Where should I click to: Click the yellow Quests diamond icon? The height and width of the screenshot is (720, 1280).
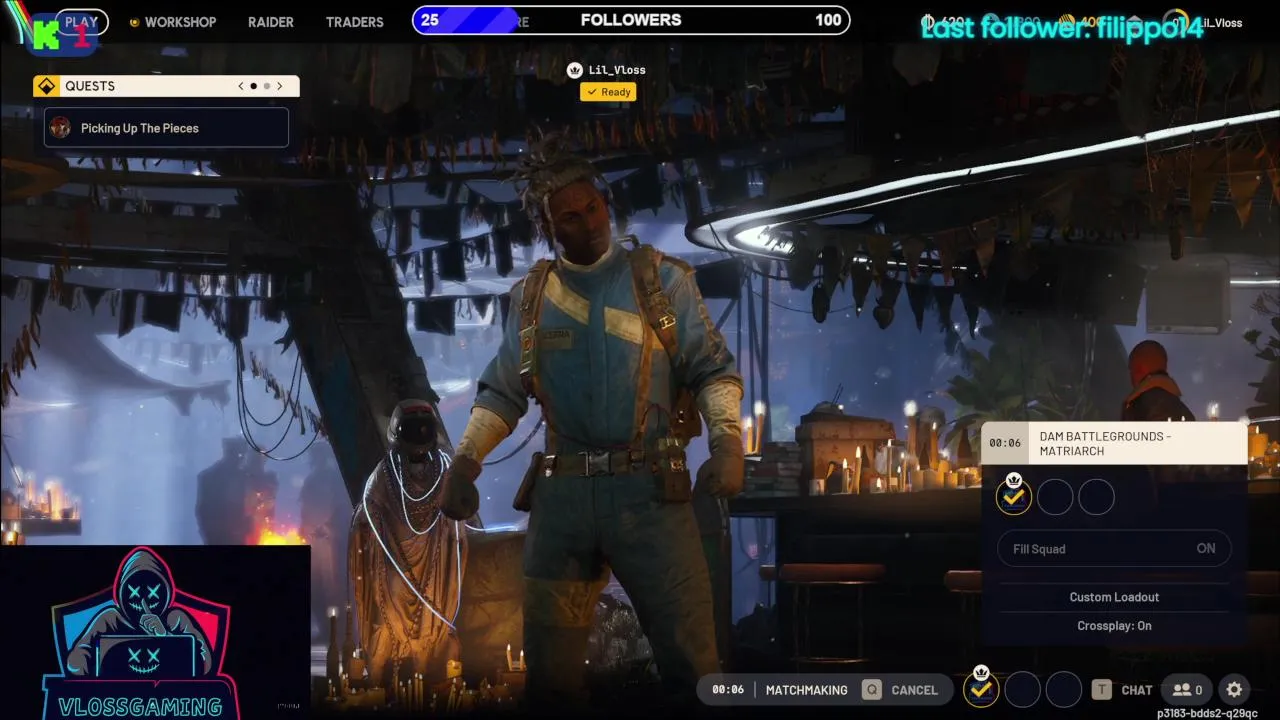[46, 86]
